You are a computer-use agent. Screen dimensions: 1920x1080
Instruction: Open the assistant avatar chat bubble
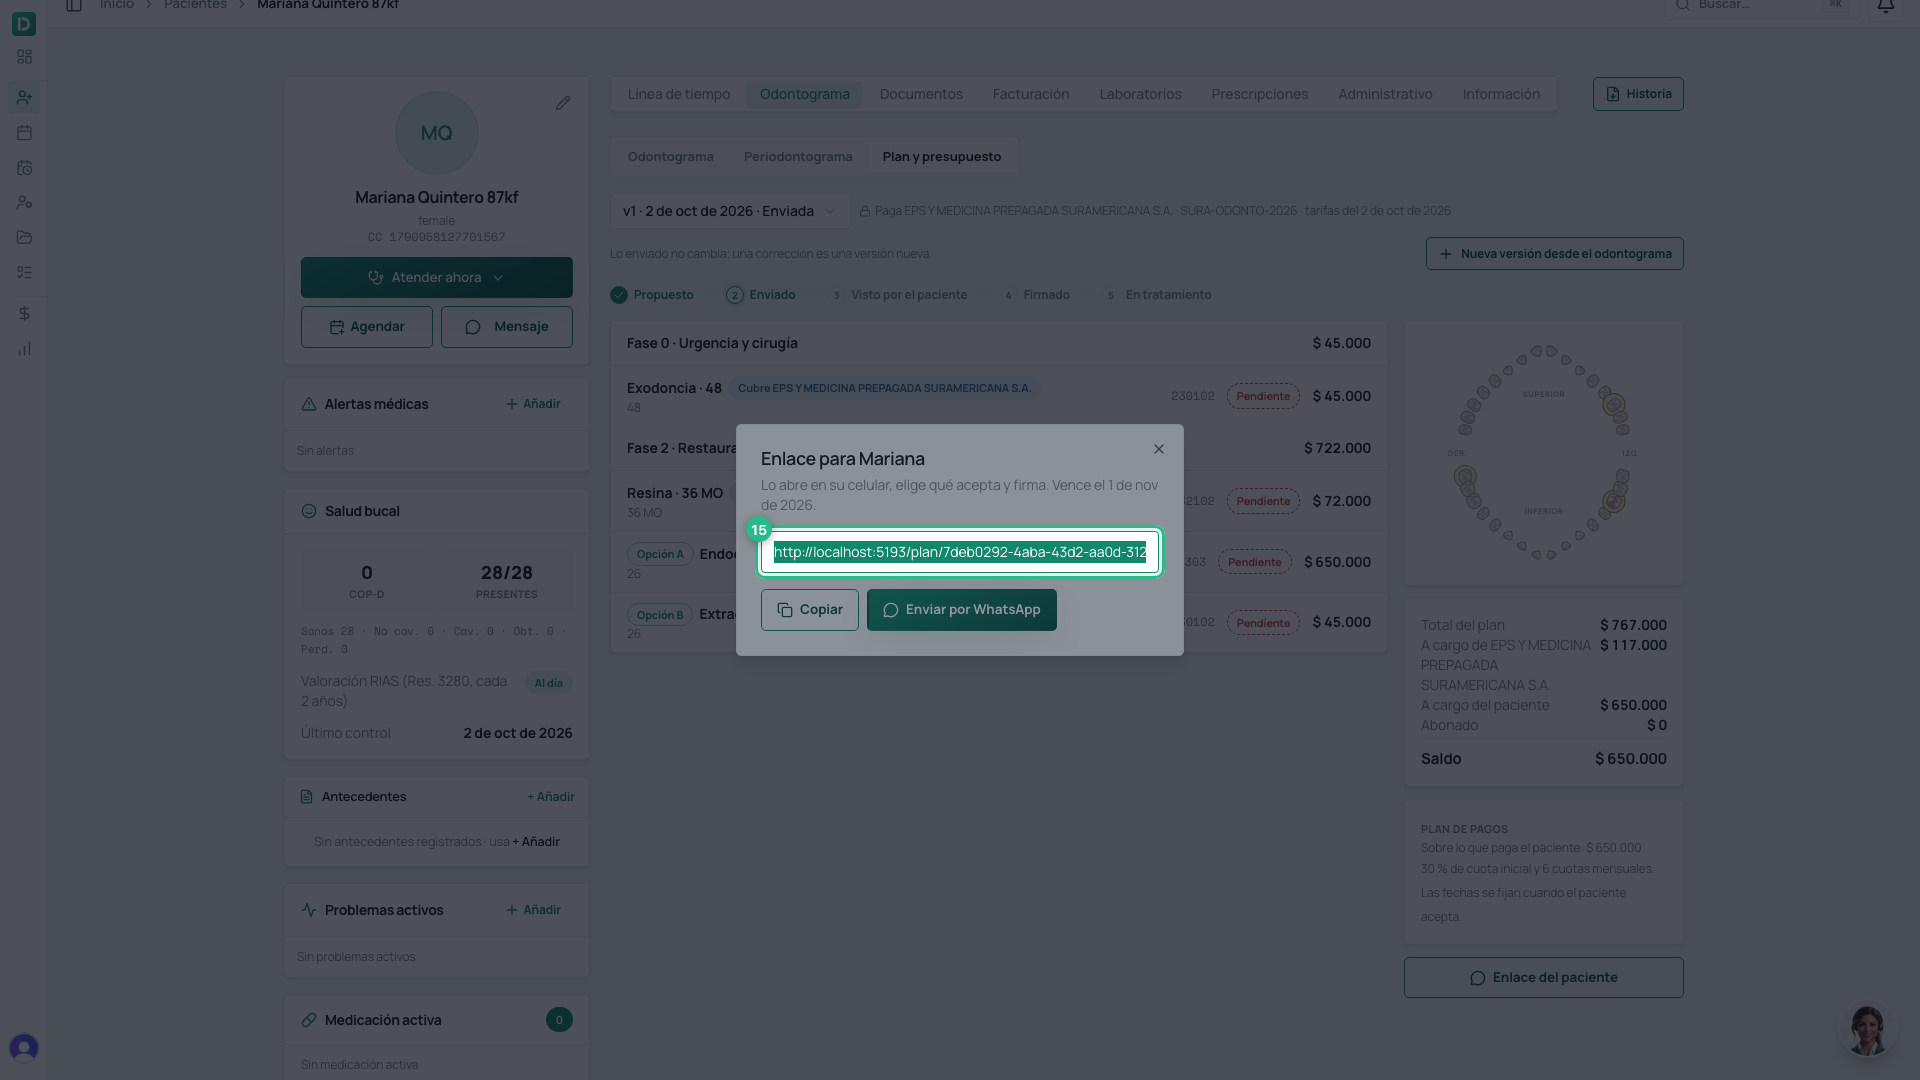1867,1030
